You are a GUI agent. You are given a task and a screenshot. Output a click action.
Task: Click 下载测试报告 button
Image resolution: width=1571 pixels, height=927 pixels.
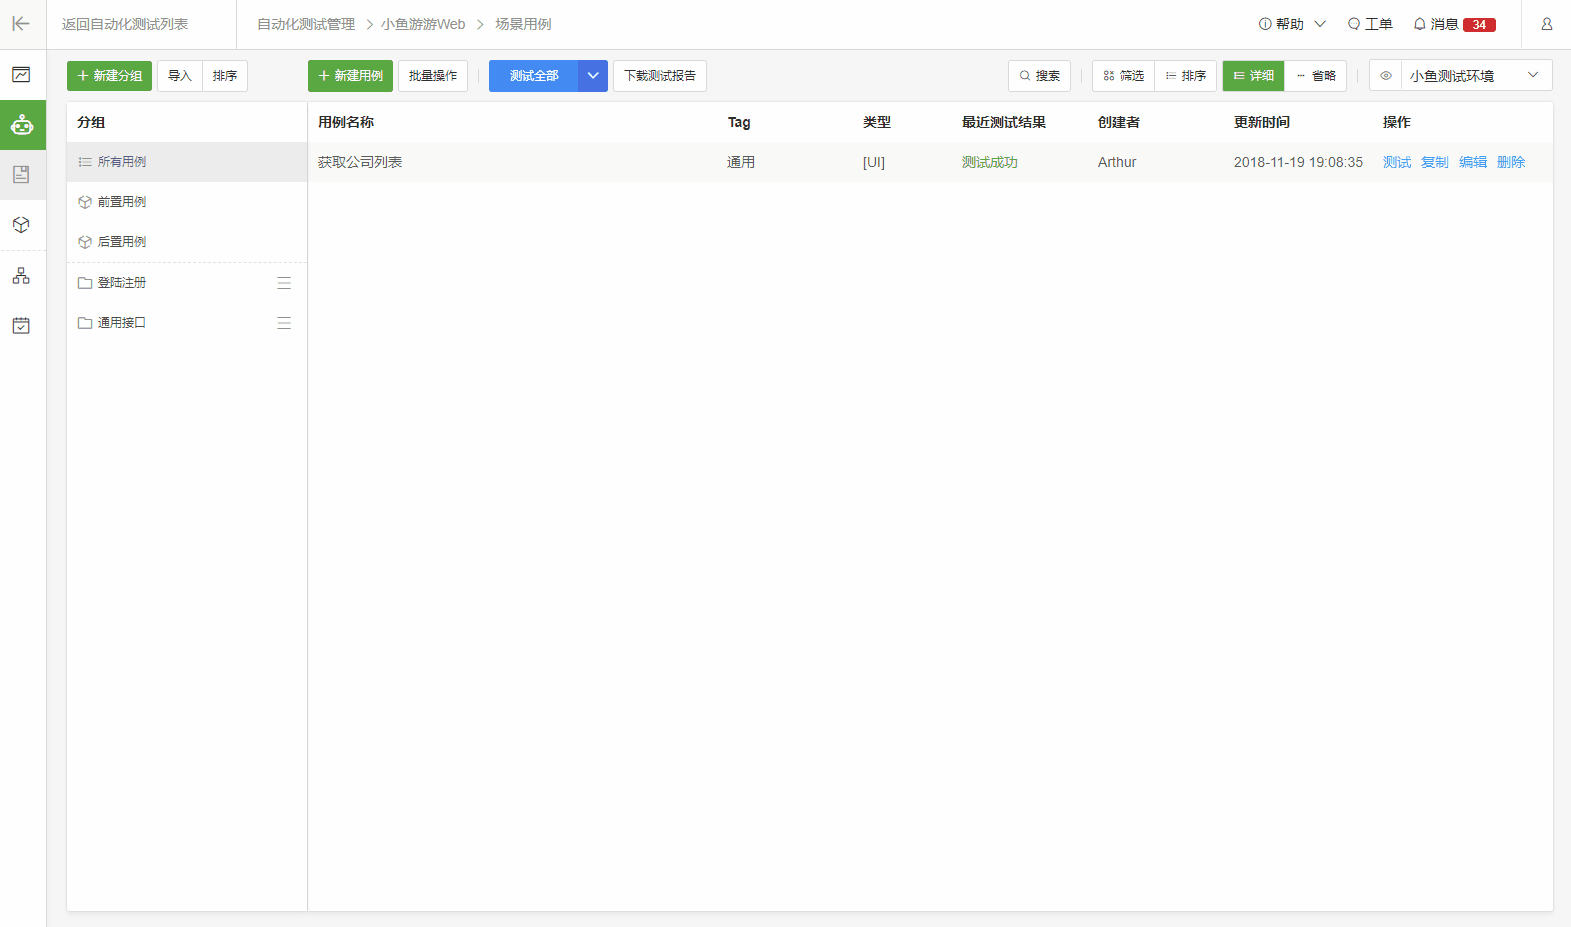(660, 76)
